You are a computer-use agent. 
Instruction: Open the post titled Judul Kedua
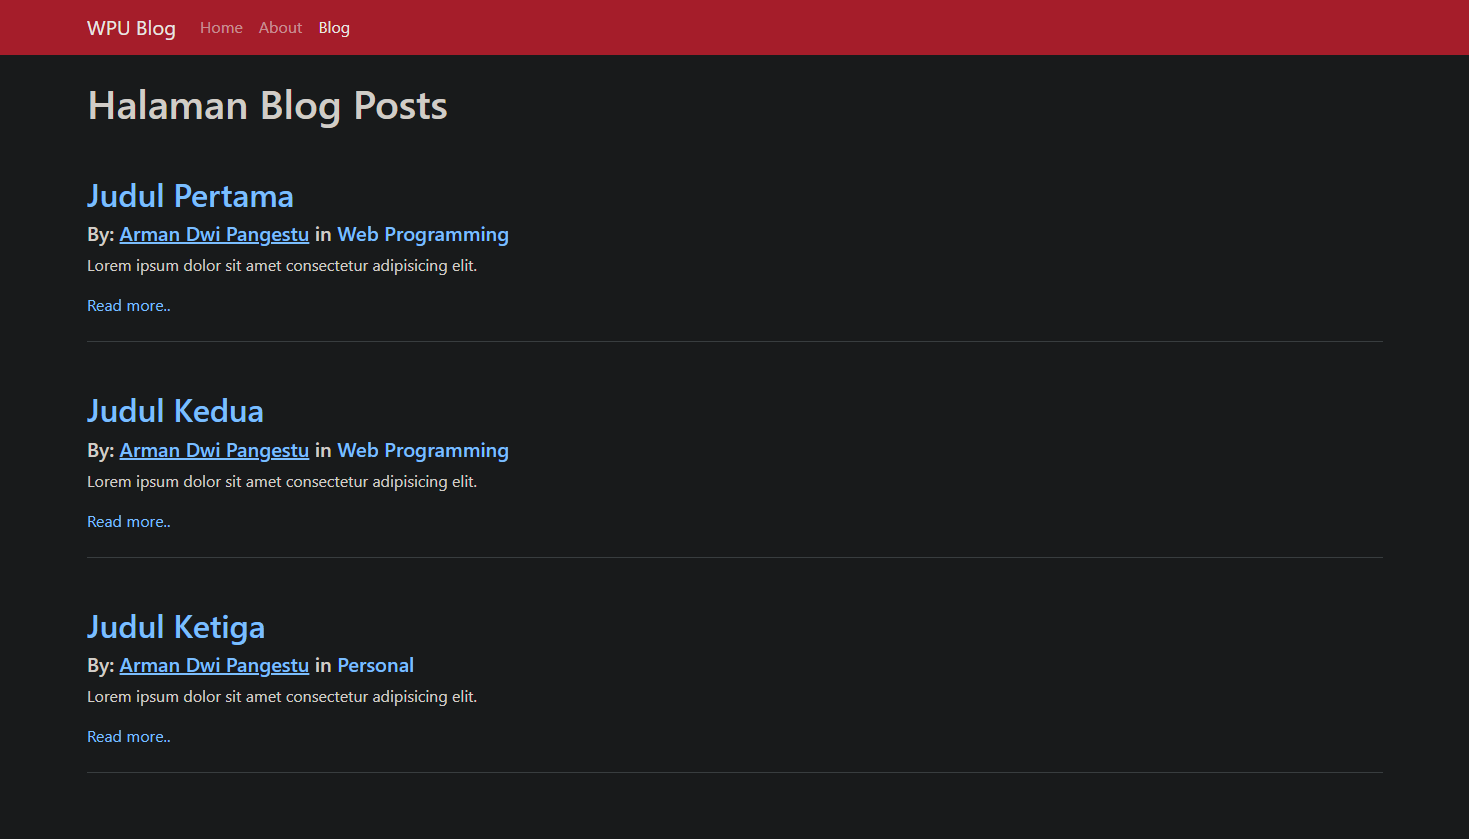pos(175,410)
